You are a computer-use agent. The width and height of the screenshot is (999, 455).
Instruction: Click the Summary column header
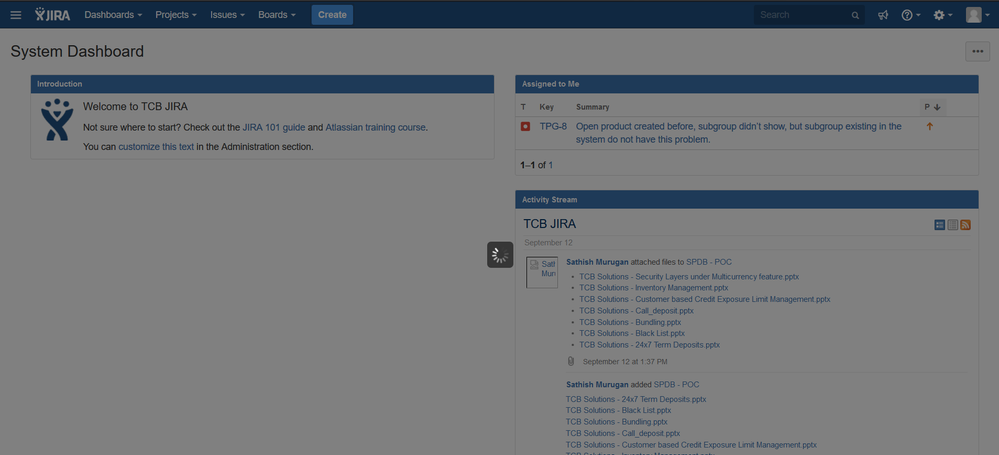coord(593,107)
